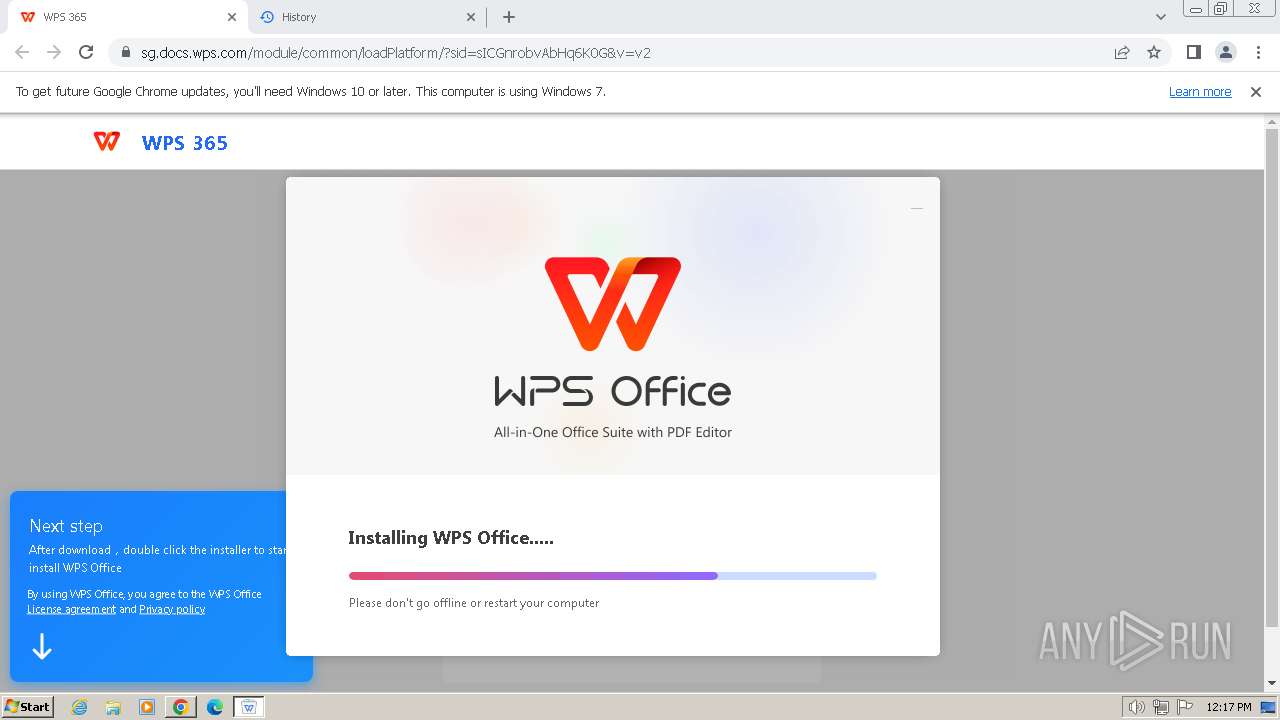This screenshot has height=720, width=1280.
Task: Go back to previous page
Action: coord(22,52)
